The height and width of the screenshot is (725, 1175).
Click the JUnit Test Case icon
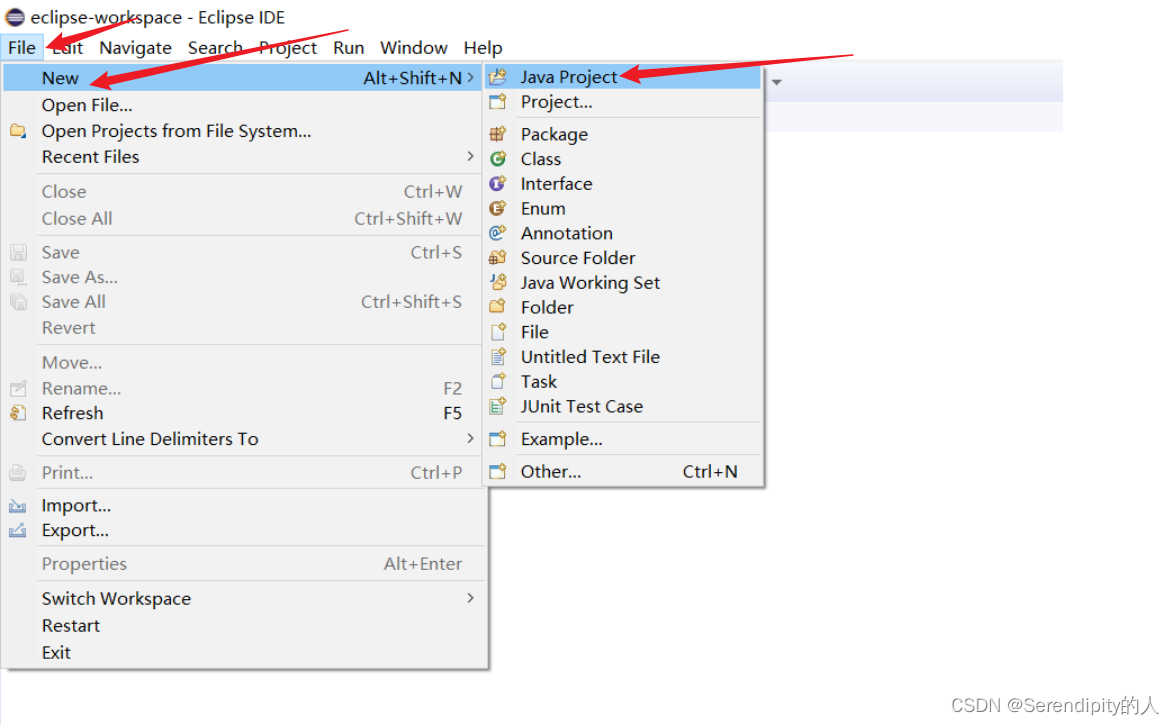point(498,406)
